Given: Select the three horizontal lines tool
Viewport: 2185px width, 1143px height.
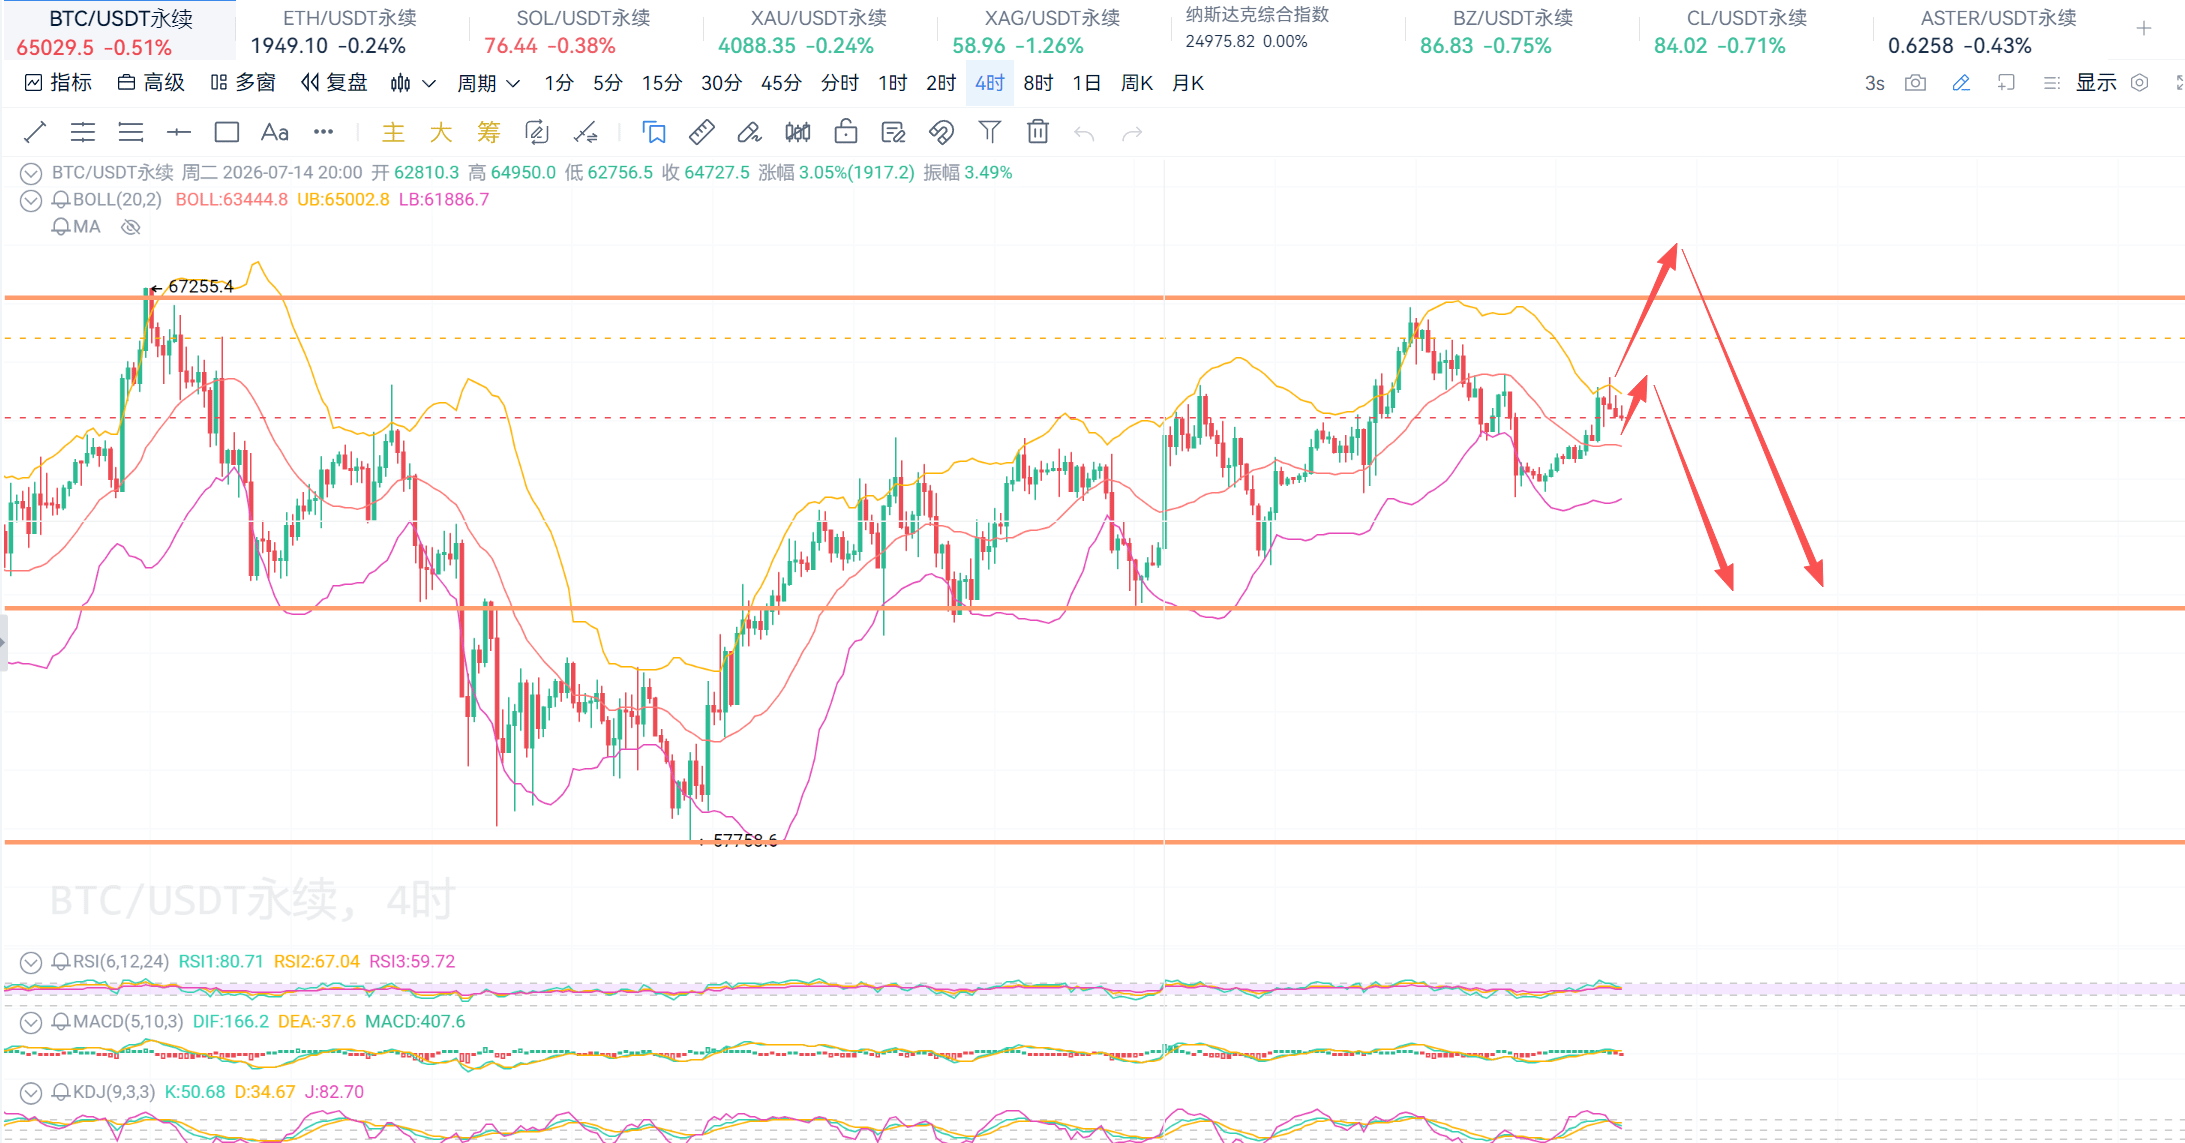Looking at the screenshot, I should point(131,132).
